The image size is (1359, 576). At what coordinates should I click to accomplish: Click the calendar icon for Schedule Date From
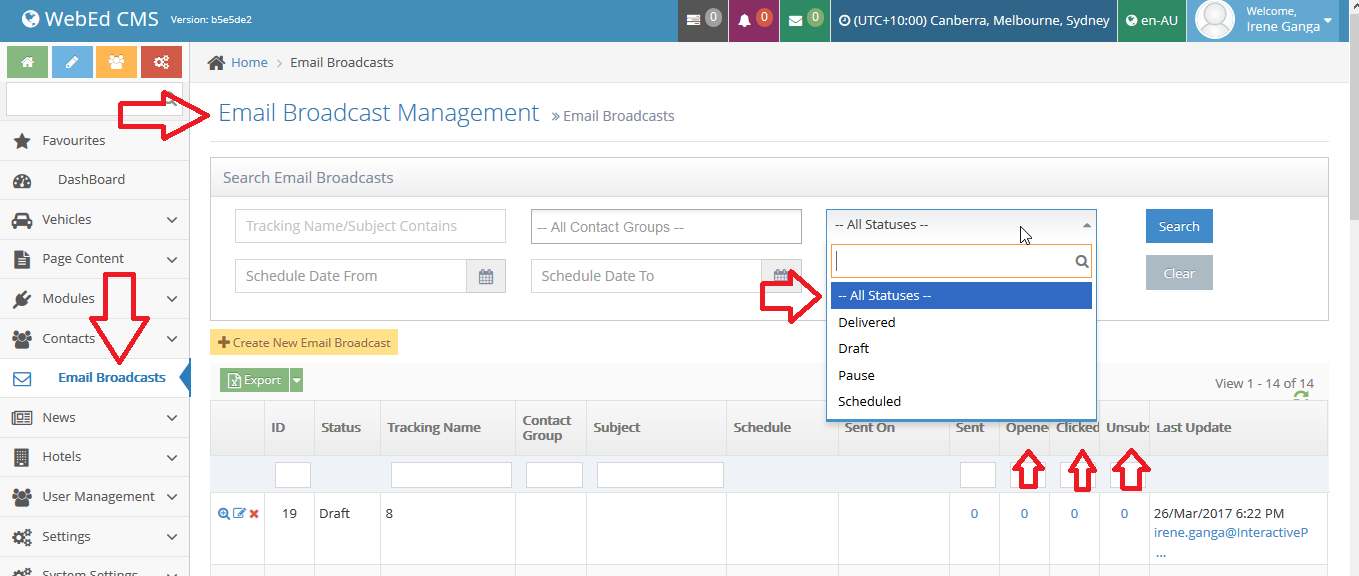[486, 277]
